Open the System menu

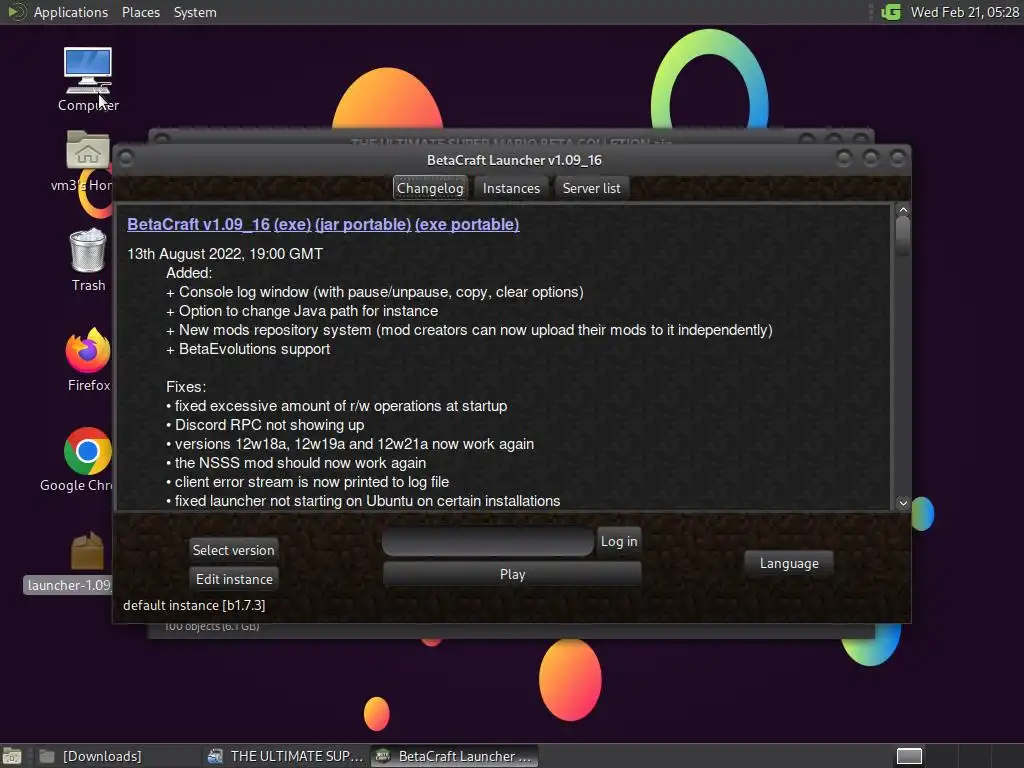(x=195, y=12)
